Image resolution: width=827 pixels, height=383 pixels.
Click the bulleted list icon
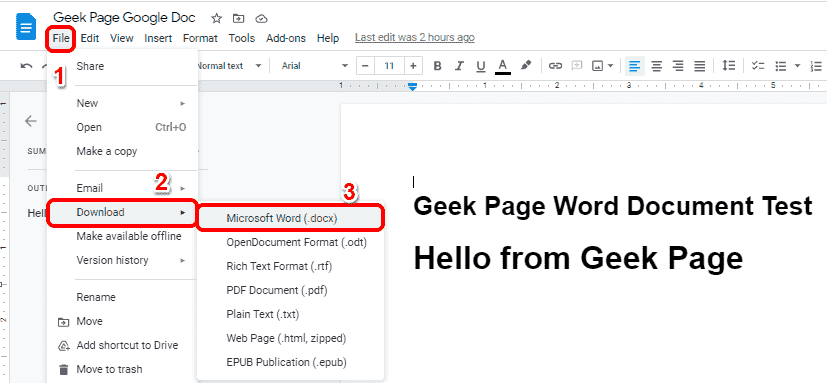tap(781, 66)
